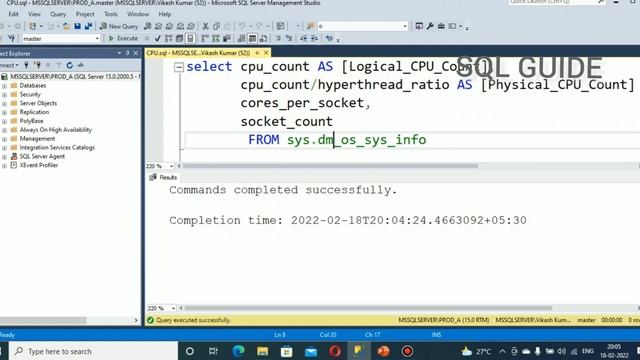Toggle Results to File icon

[x=264, y=38]
